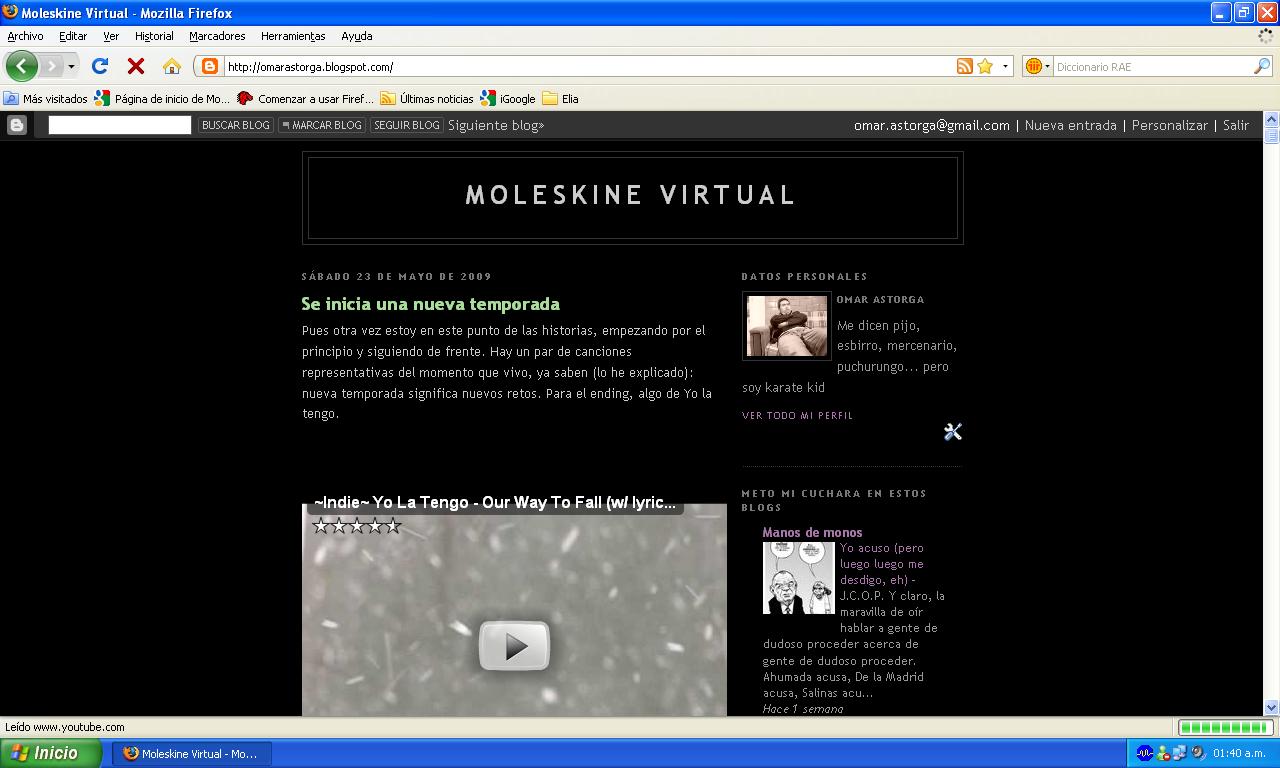Reload the current page
Image resolution: width=1280 pixels, height=768 pixels.
100,66
